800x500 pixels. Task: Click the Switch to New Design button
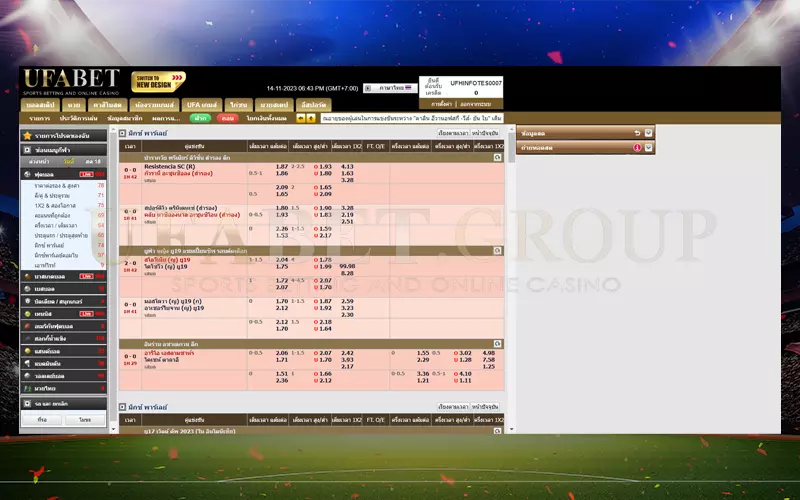(x=159, y=82)
